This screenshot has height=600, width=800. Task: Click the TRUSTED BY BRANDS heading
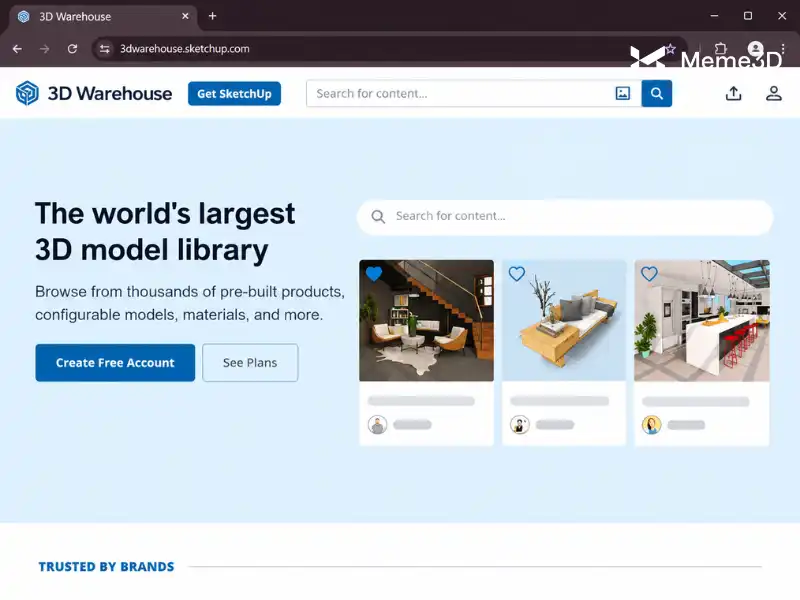coord(106,567)
